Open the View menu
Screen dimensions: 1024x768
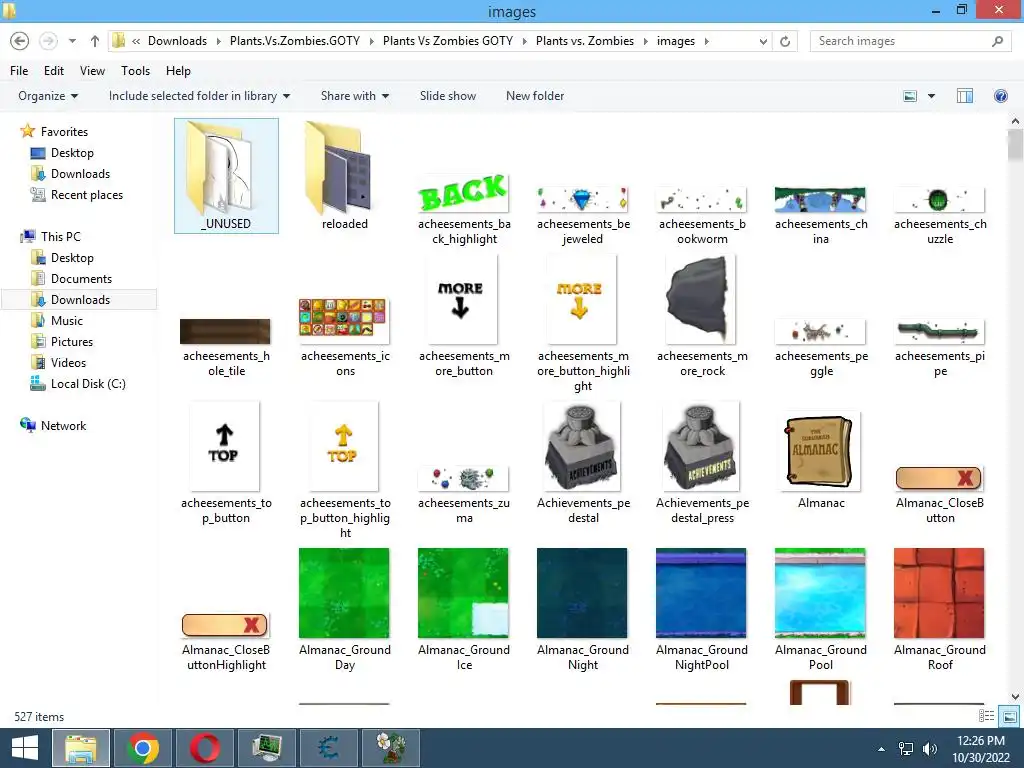92,71
